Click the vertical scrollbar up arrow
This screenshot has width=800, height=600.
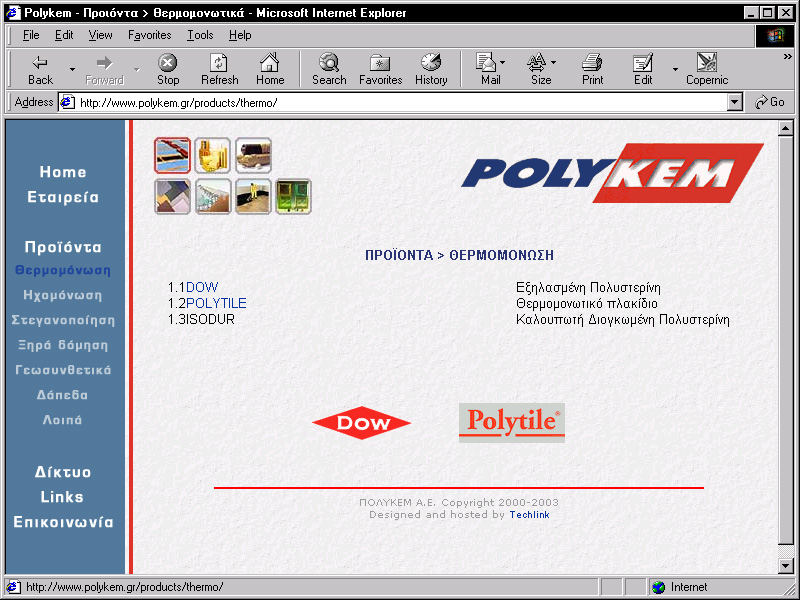point(786,129)
